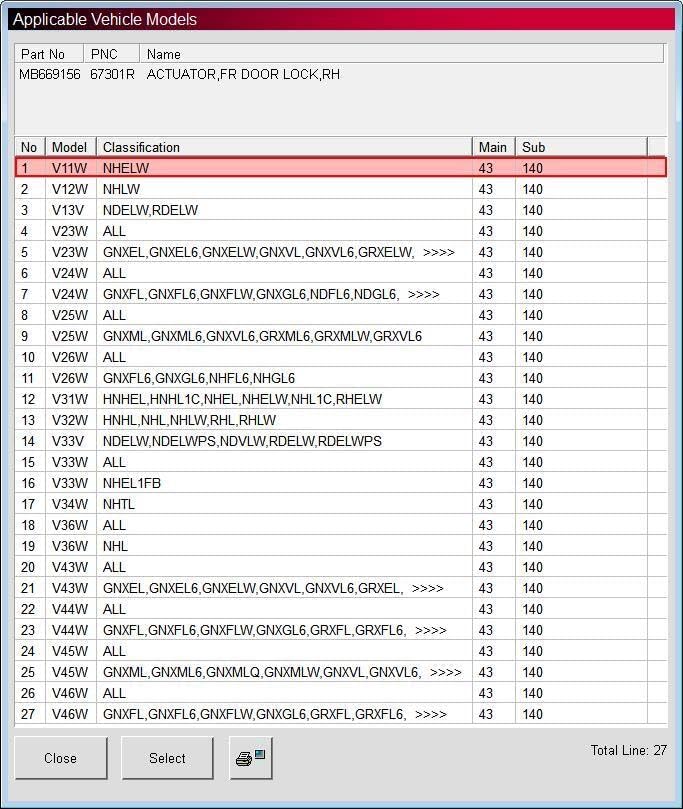
Task: Click the No column header
Action: 30,147
